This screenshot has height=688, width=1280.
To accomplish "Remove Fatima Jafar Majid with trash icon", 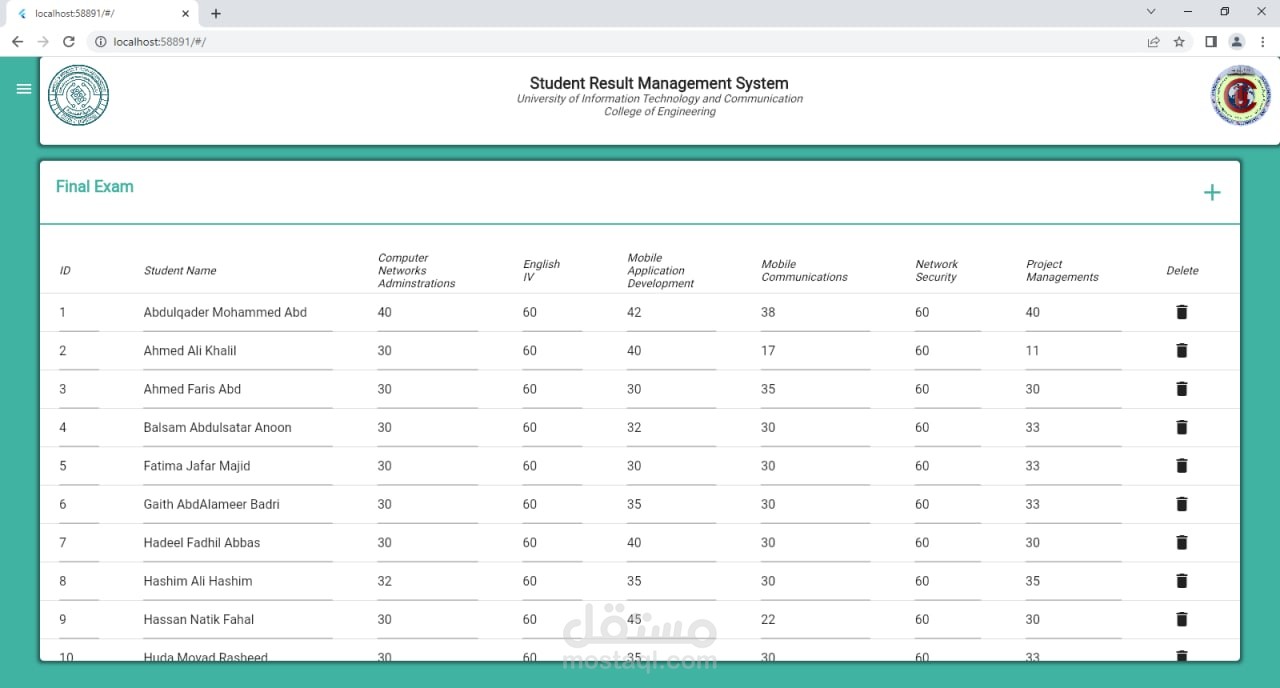I will point(1181,466).
